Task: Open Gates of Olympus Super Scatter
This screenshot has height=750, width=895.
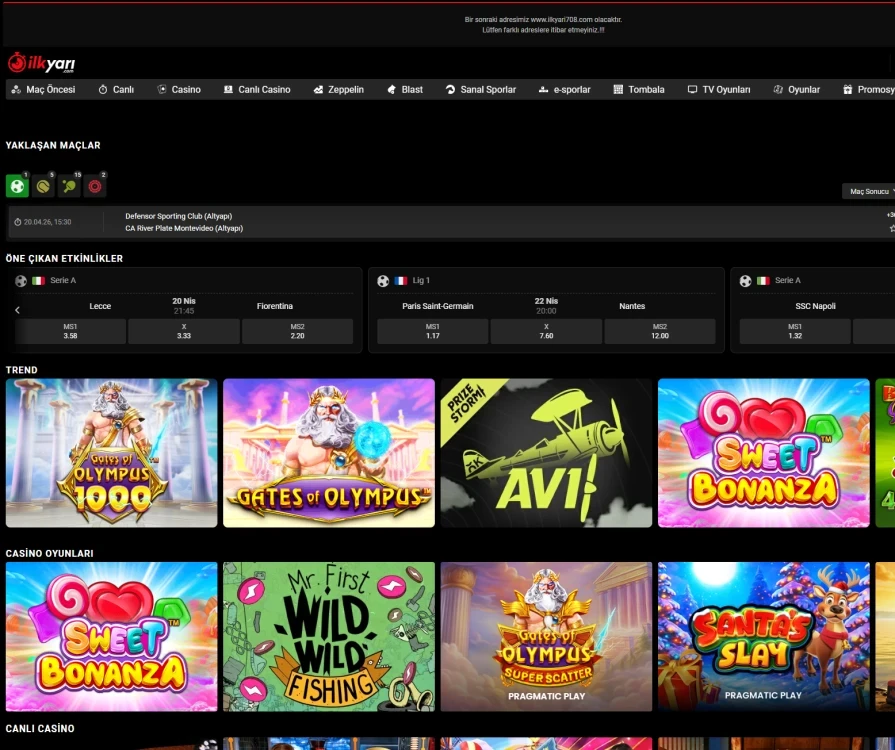Action: click(546, 637)
